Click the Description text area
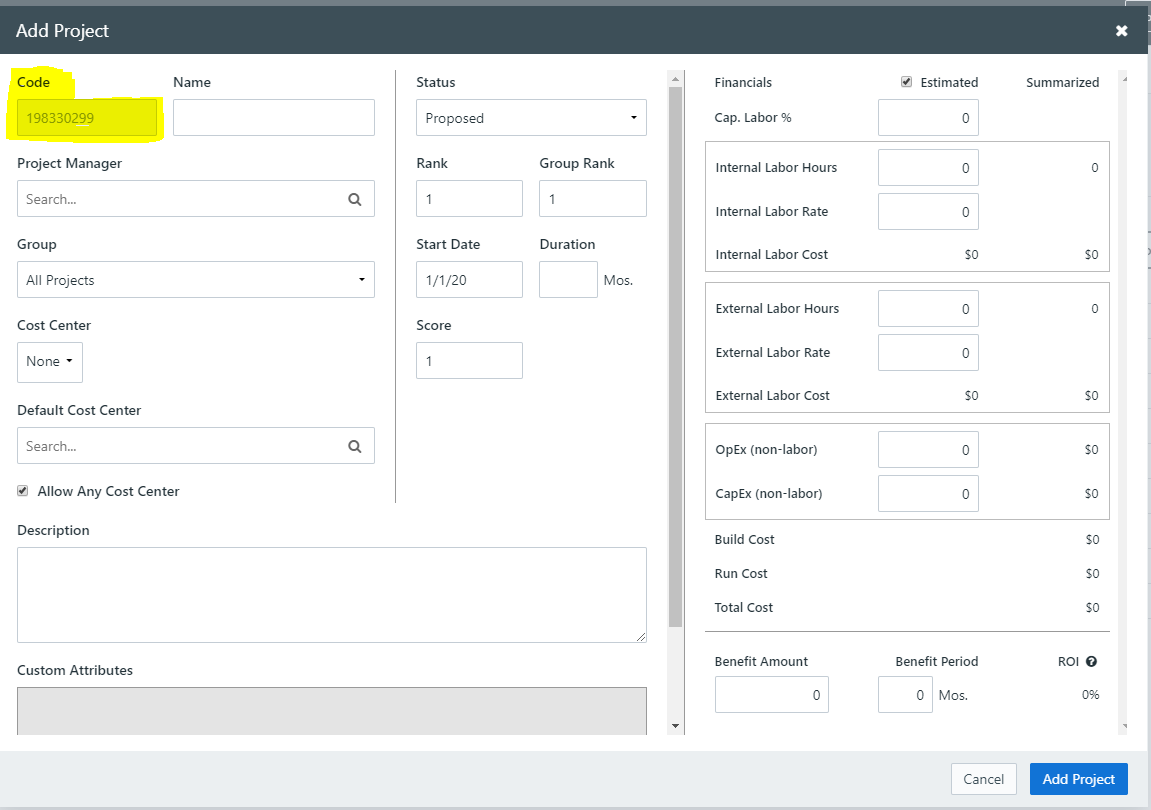This screenshot has height=810, width=1151. pyautogui.click(x=332, y=595)
